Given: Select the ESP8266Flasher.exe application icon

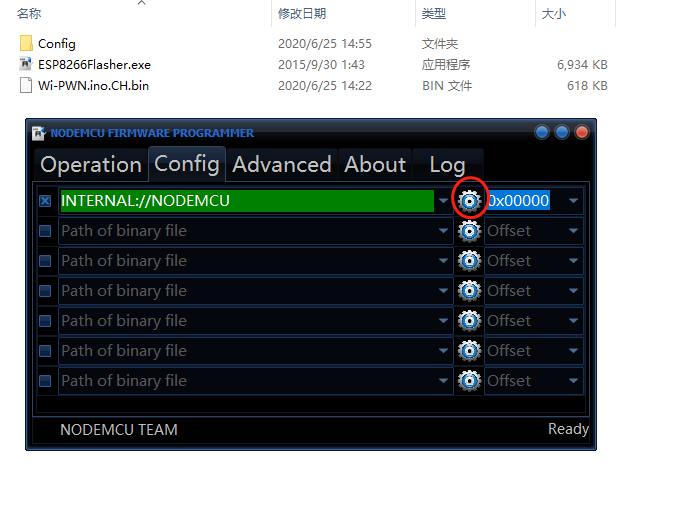Looking at the screenshot, I should (26, 64).
